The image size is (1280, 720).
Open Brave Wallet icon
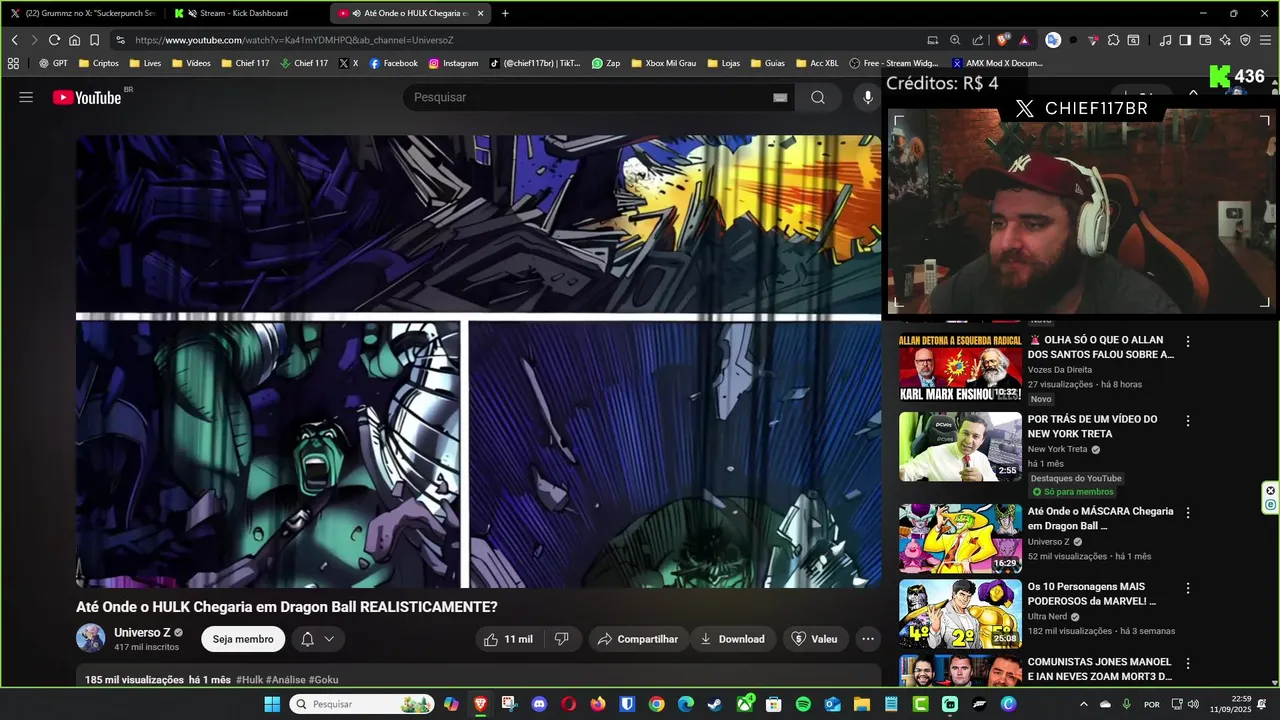1205,40
